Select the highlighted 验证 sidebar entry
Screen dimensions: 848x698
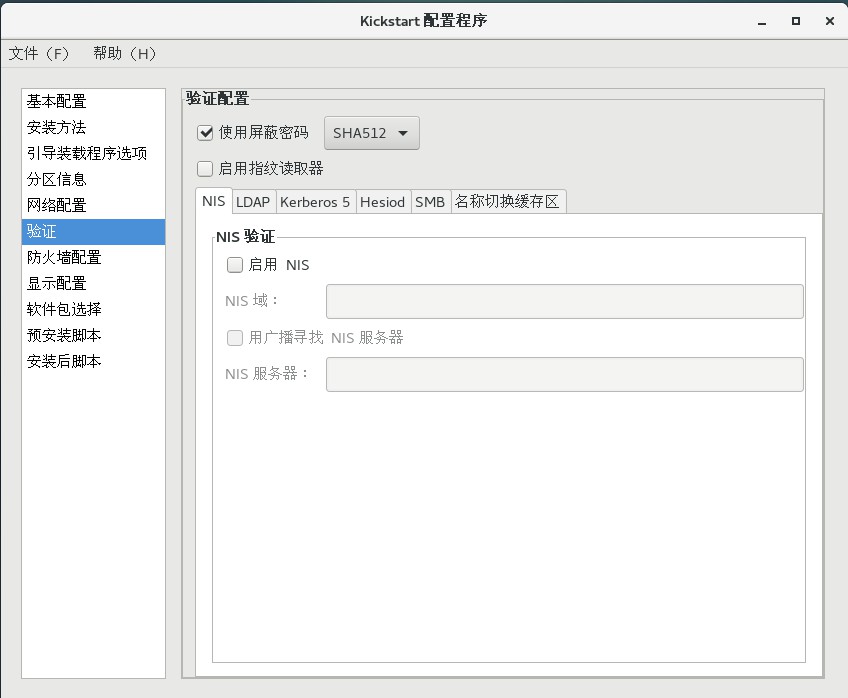click(93, 231)
